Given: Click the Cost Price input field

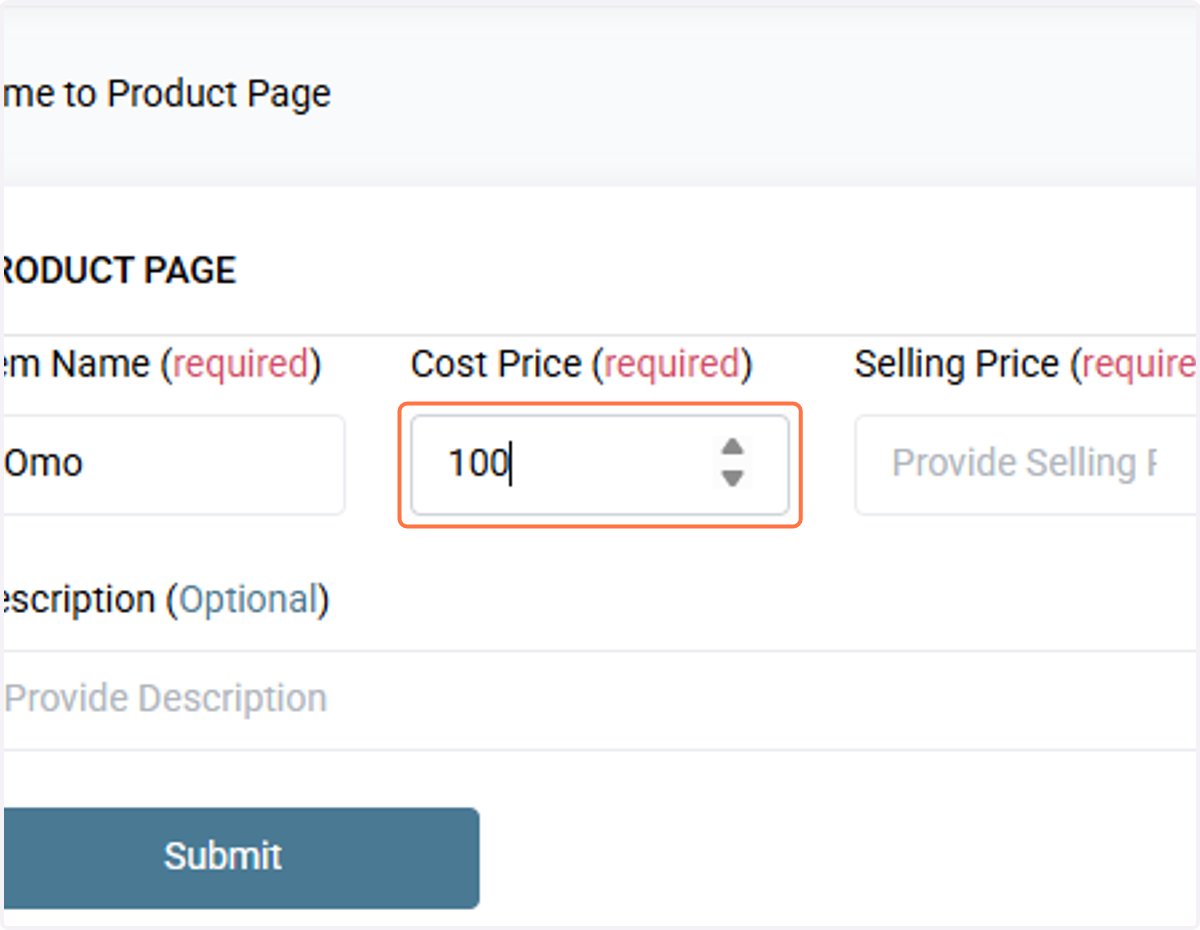Looking at the screenshot, I should pos(600,465).
